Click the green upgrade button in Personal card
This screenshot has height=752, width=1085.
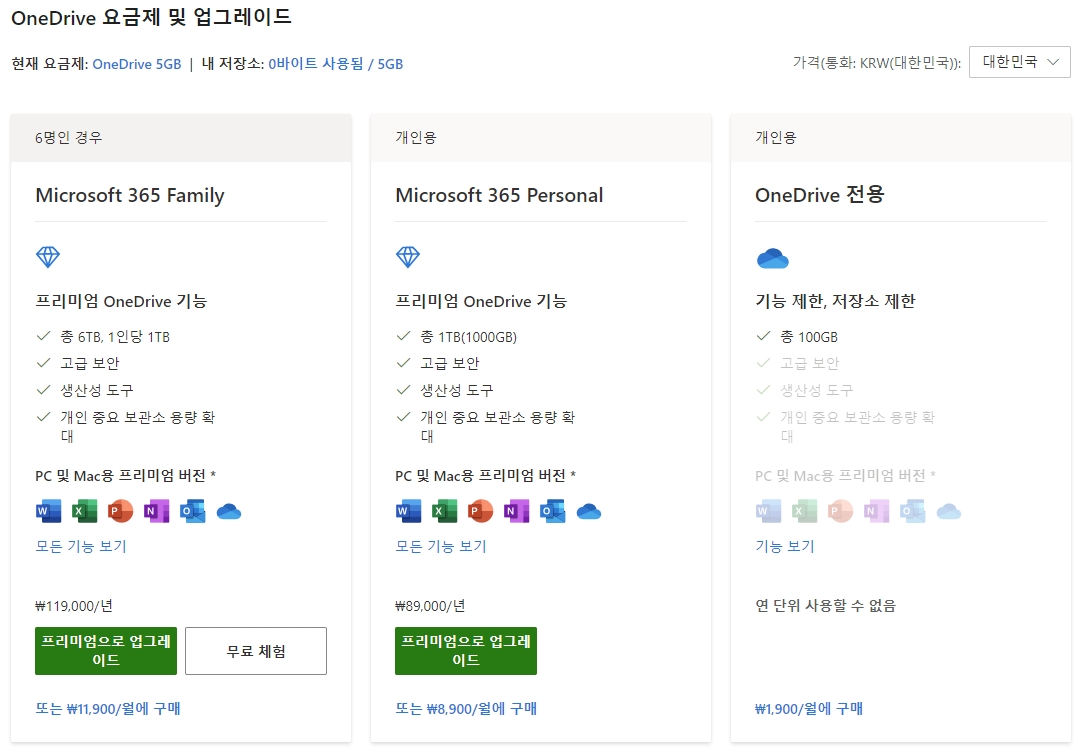[466, 651]
